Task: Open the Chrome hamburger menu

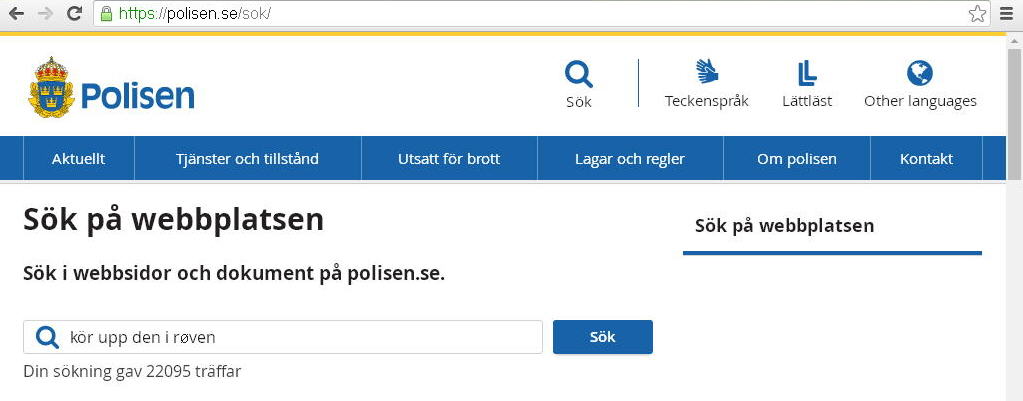Action: (x=1007, y=13)
